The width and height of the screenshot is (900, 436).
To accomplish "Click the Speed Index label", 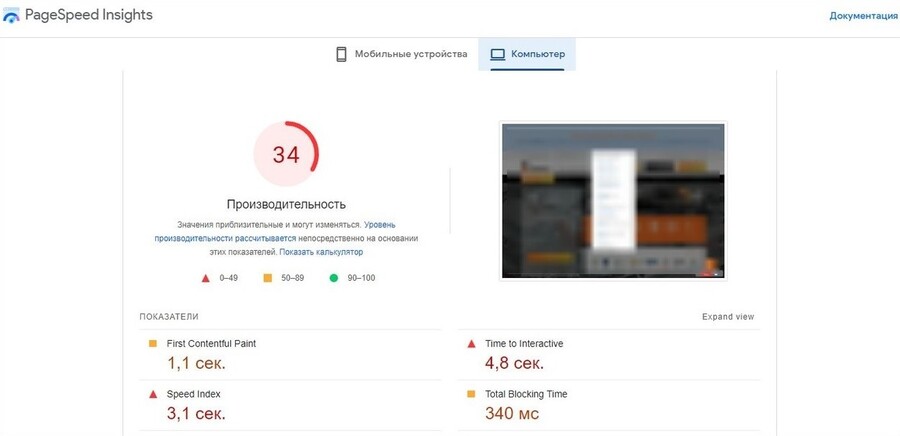I will pyautogui.click(x=193, y=394).
